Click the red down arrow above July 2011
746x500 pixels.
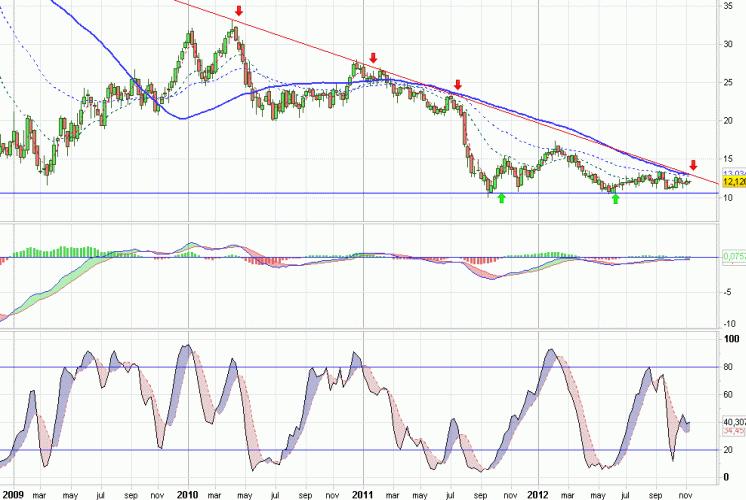457,85
